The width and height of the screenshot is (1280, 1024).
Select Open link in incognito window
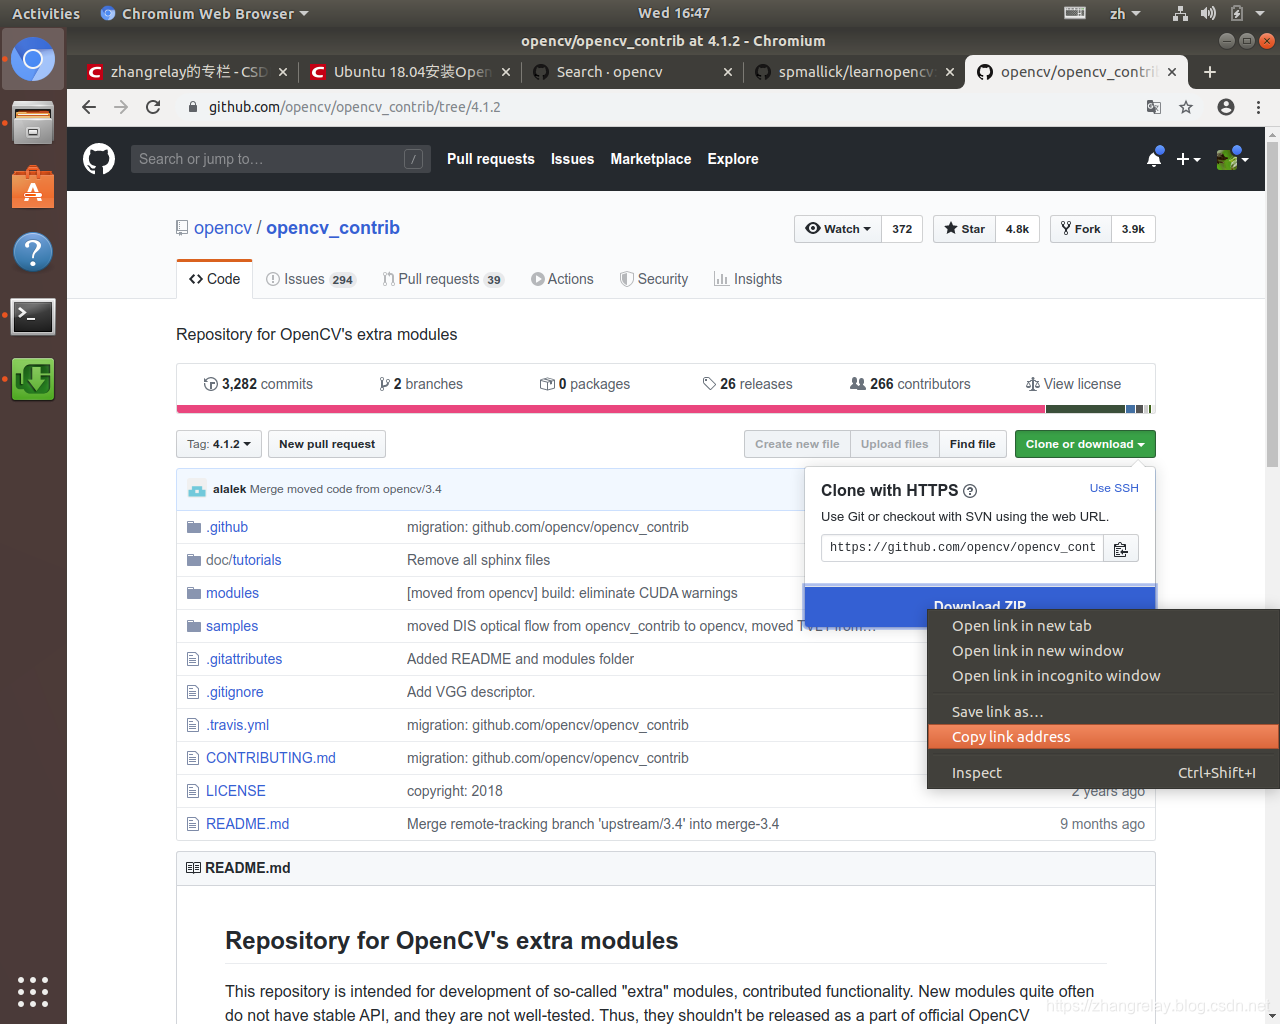[1103, 676]
